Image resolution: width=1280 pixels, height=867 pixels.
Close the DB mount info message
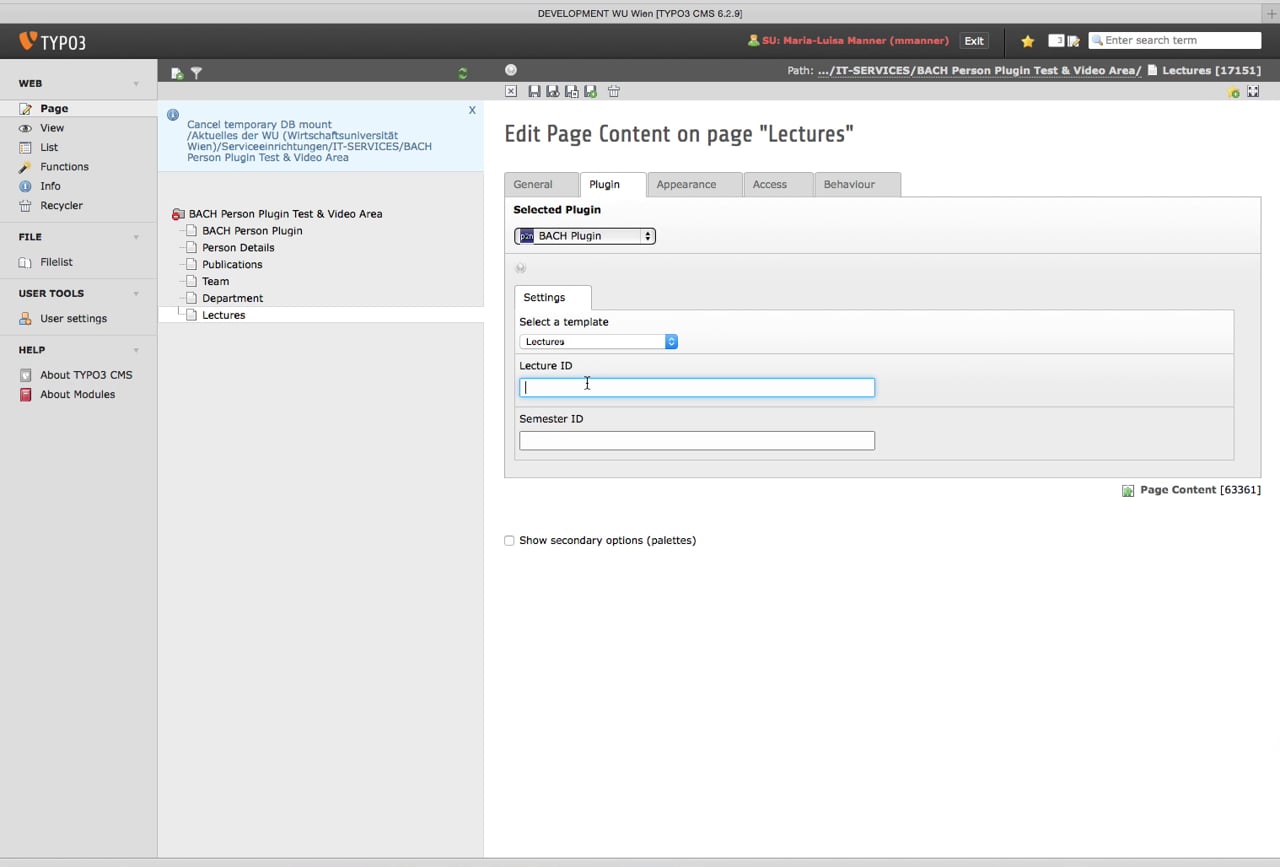tap(472, 110)
